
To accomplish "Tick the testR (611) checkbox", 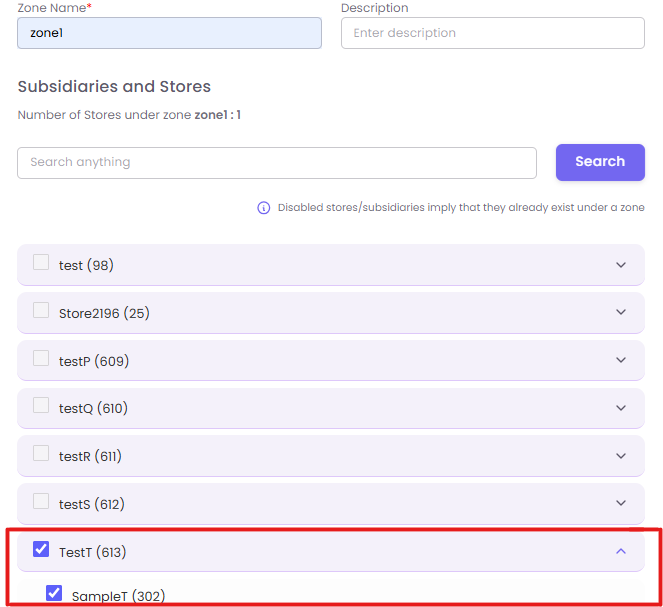I will [41, 454].
